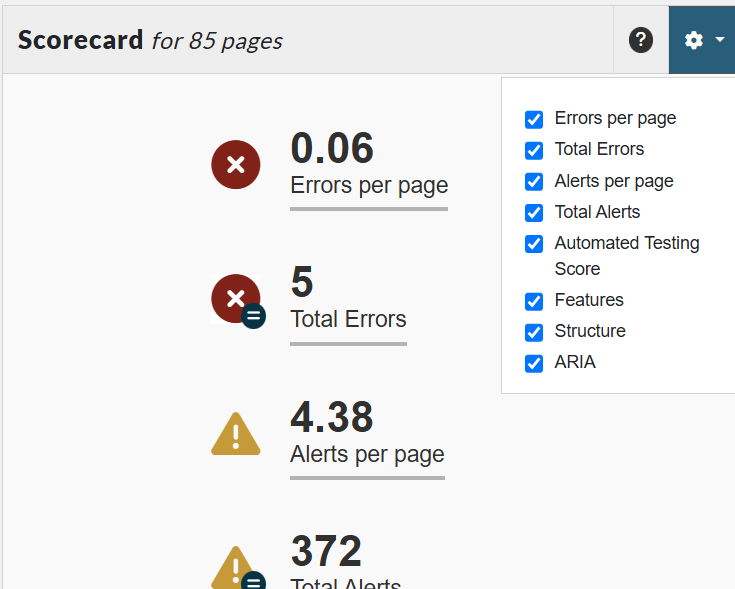
Task: Uncheck the Total Errors checkbox
Action: coord(534,151)
